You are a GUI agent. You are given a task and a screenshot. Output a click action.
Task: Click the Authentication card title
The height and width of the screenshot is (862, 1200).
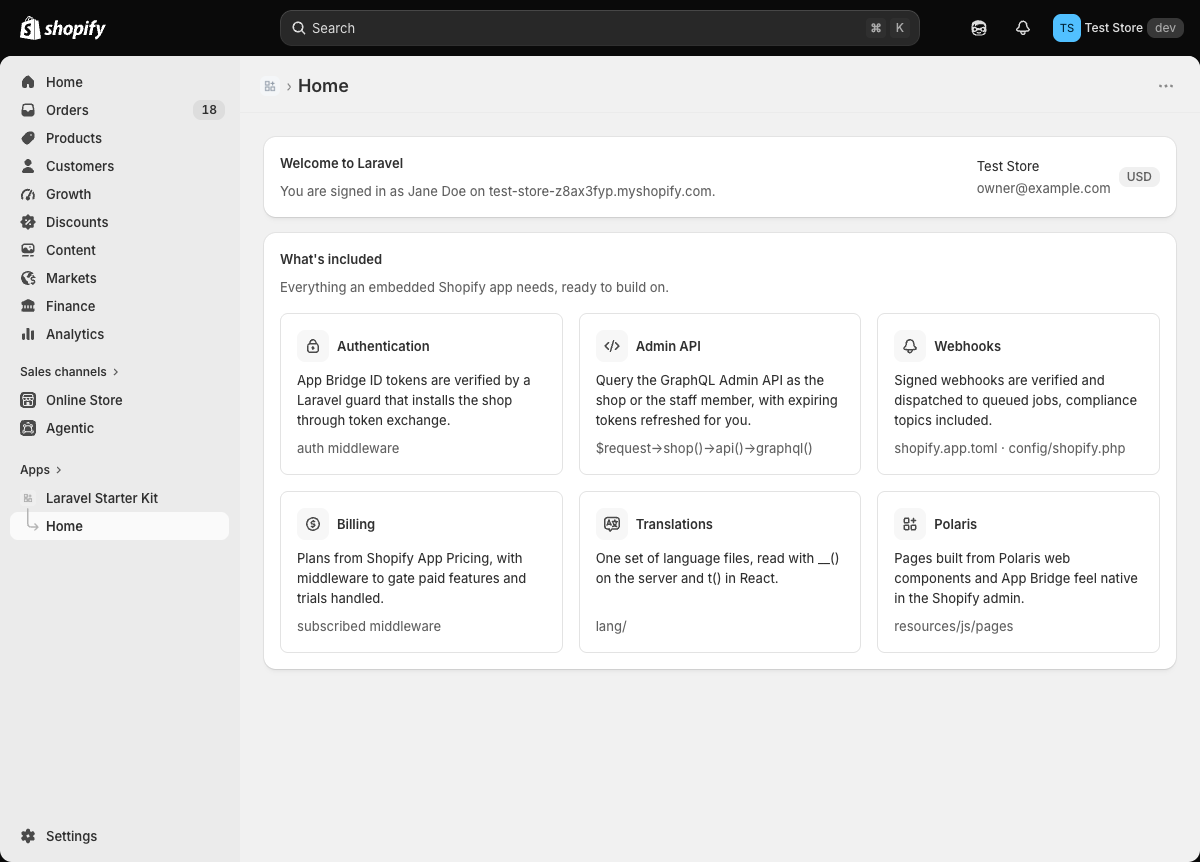[383, 346]
